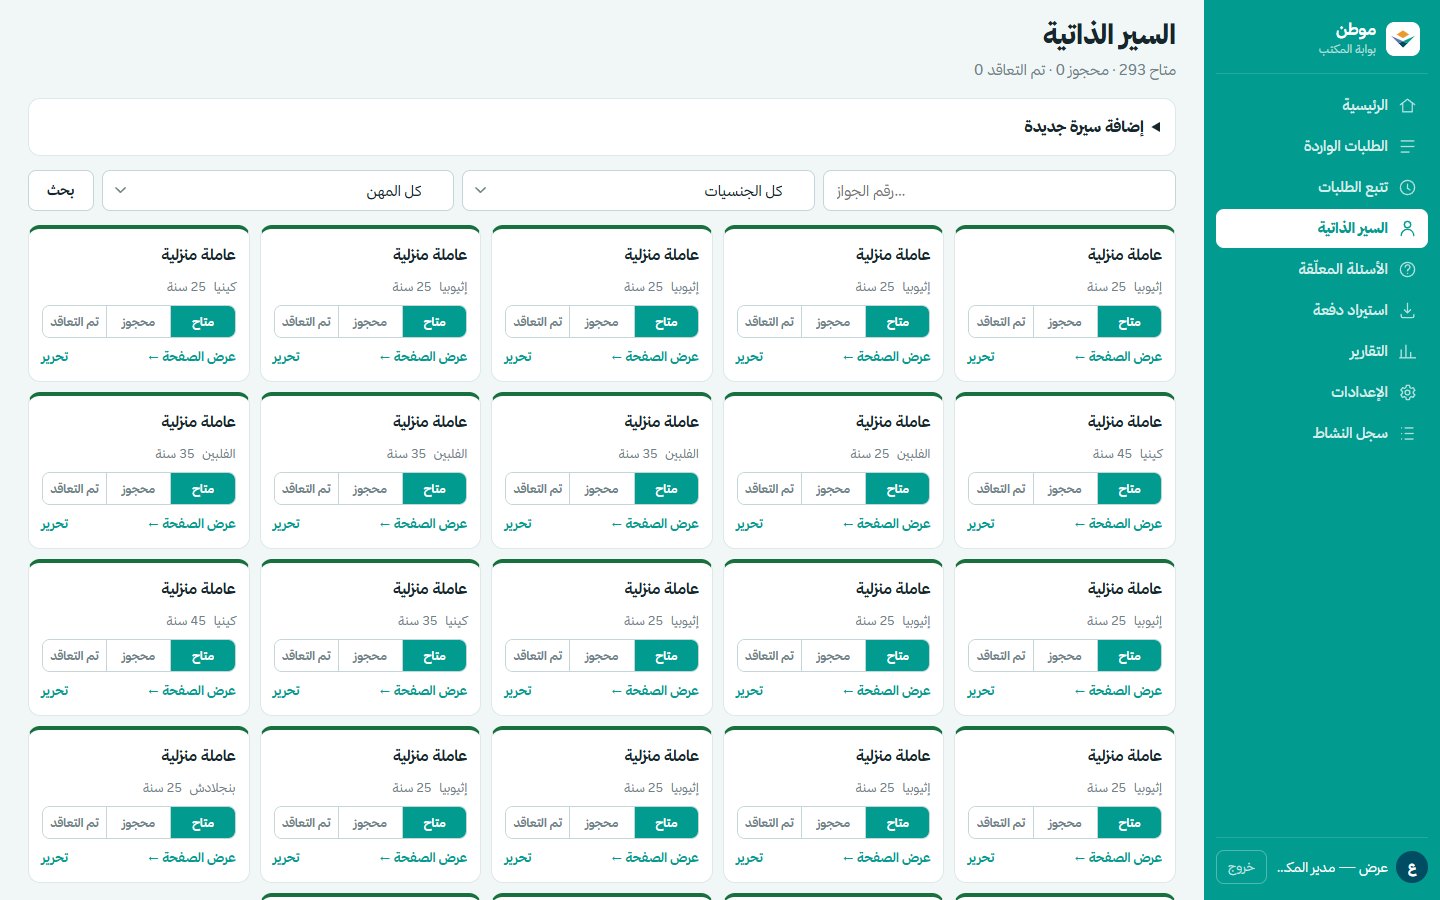
Task: Open عرض الصفحة on the كينيا 25 سنة card
Action: tap(192, 357)
